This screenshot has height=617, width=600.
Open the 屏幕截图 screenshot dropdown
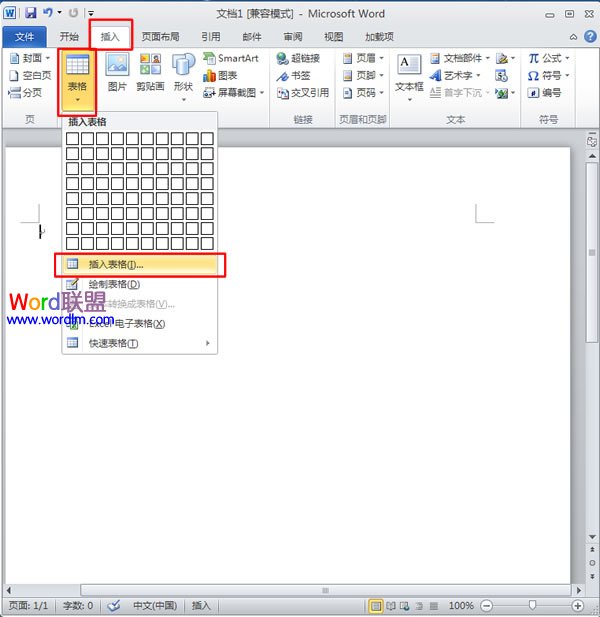click(x=234, y=93)
